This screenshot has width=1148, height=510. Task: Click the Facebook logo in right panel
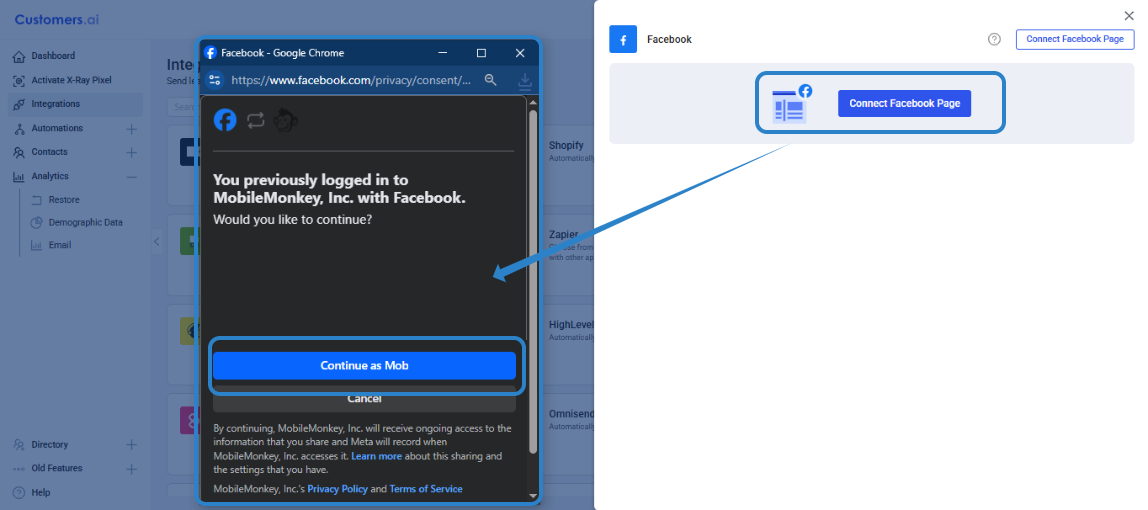pos(623,40)
